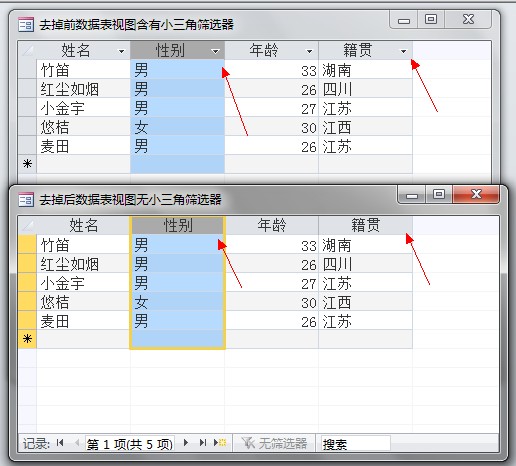Select all records corner in lower table
Screen dimensions: 516x466
coord(27,225)
